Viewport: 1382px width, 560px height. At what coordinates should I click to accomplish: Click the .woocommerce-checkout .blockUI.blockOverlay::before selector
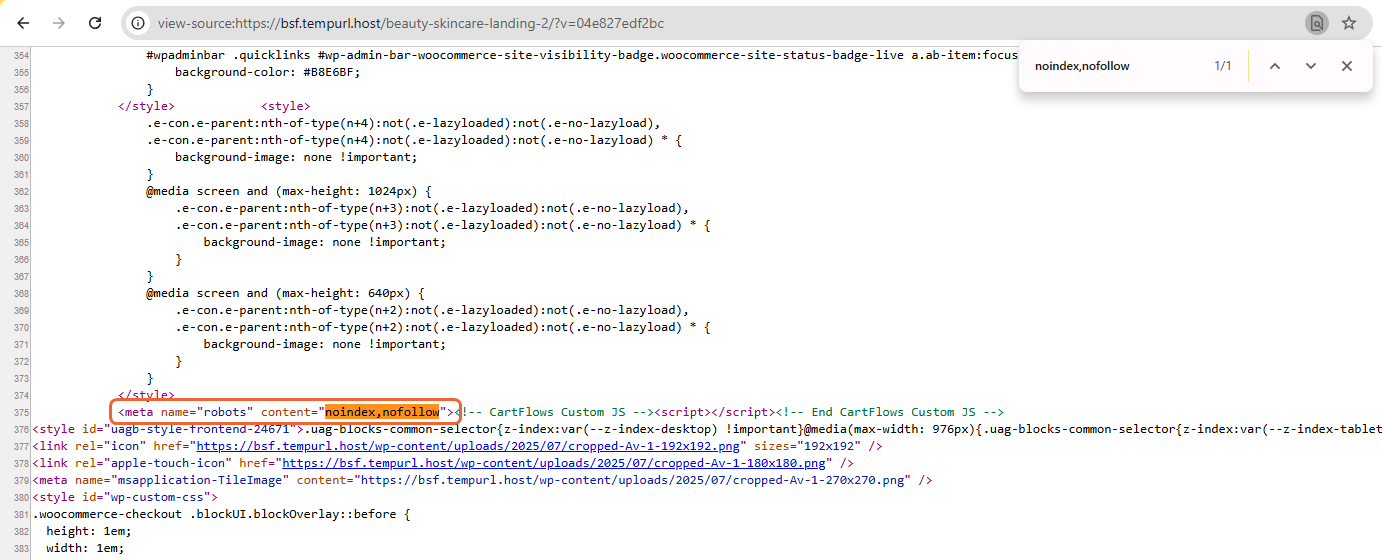click(221, 514)
